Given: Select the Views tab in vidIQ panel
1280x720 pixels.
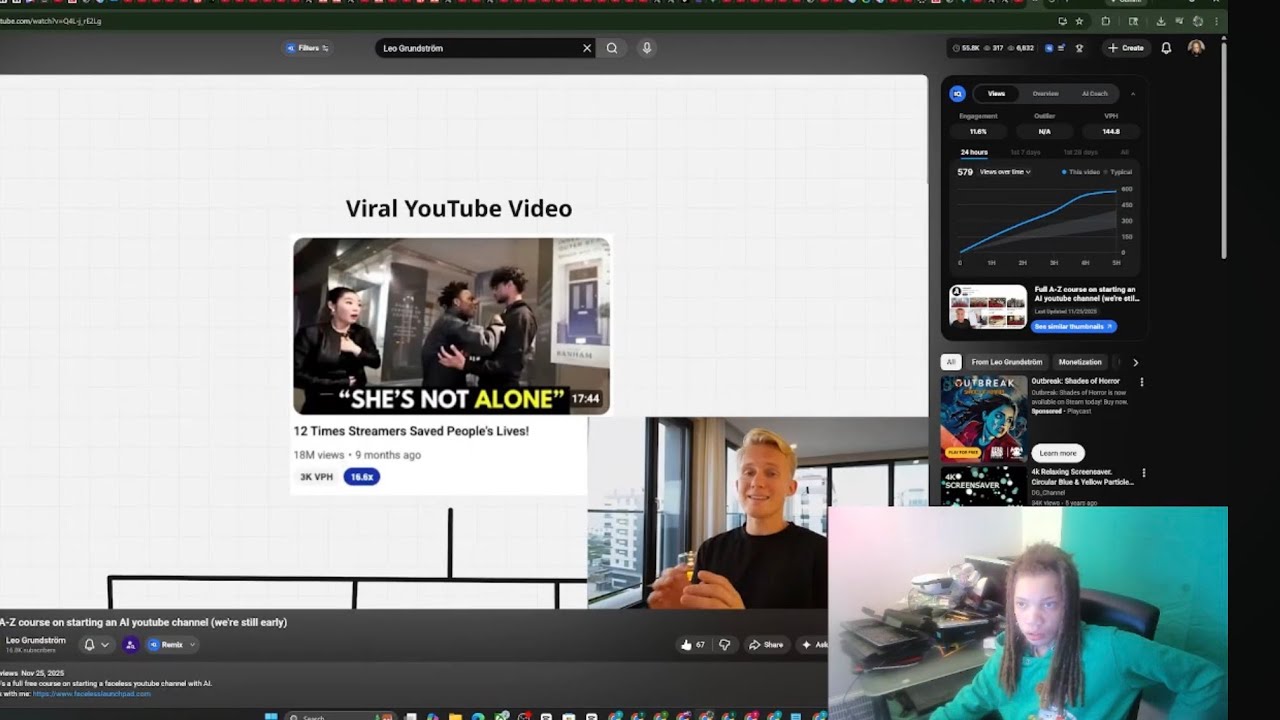Looking at the screenshot, I should (x=996, y=94).
